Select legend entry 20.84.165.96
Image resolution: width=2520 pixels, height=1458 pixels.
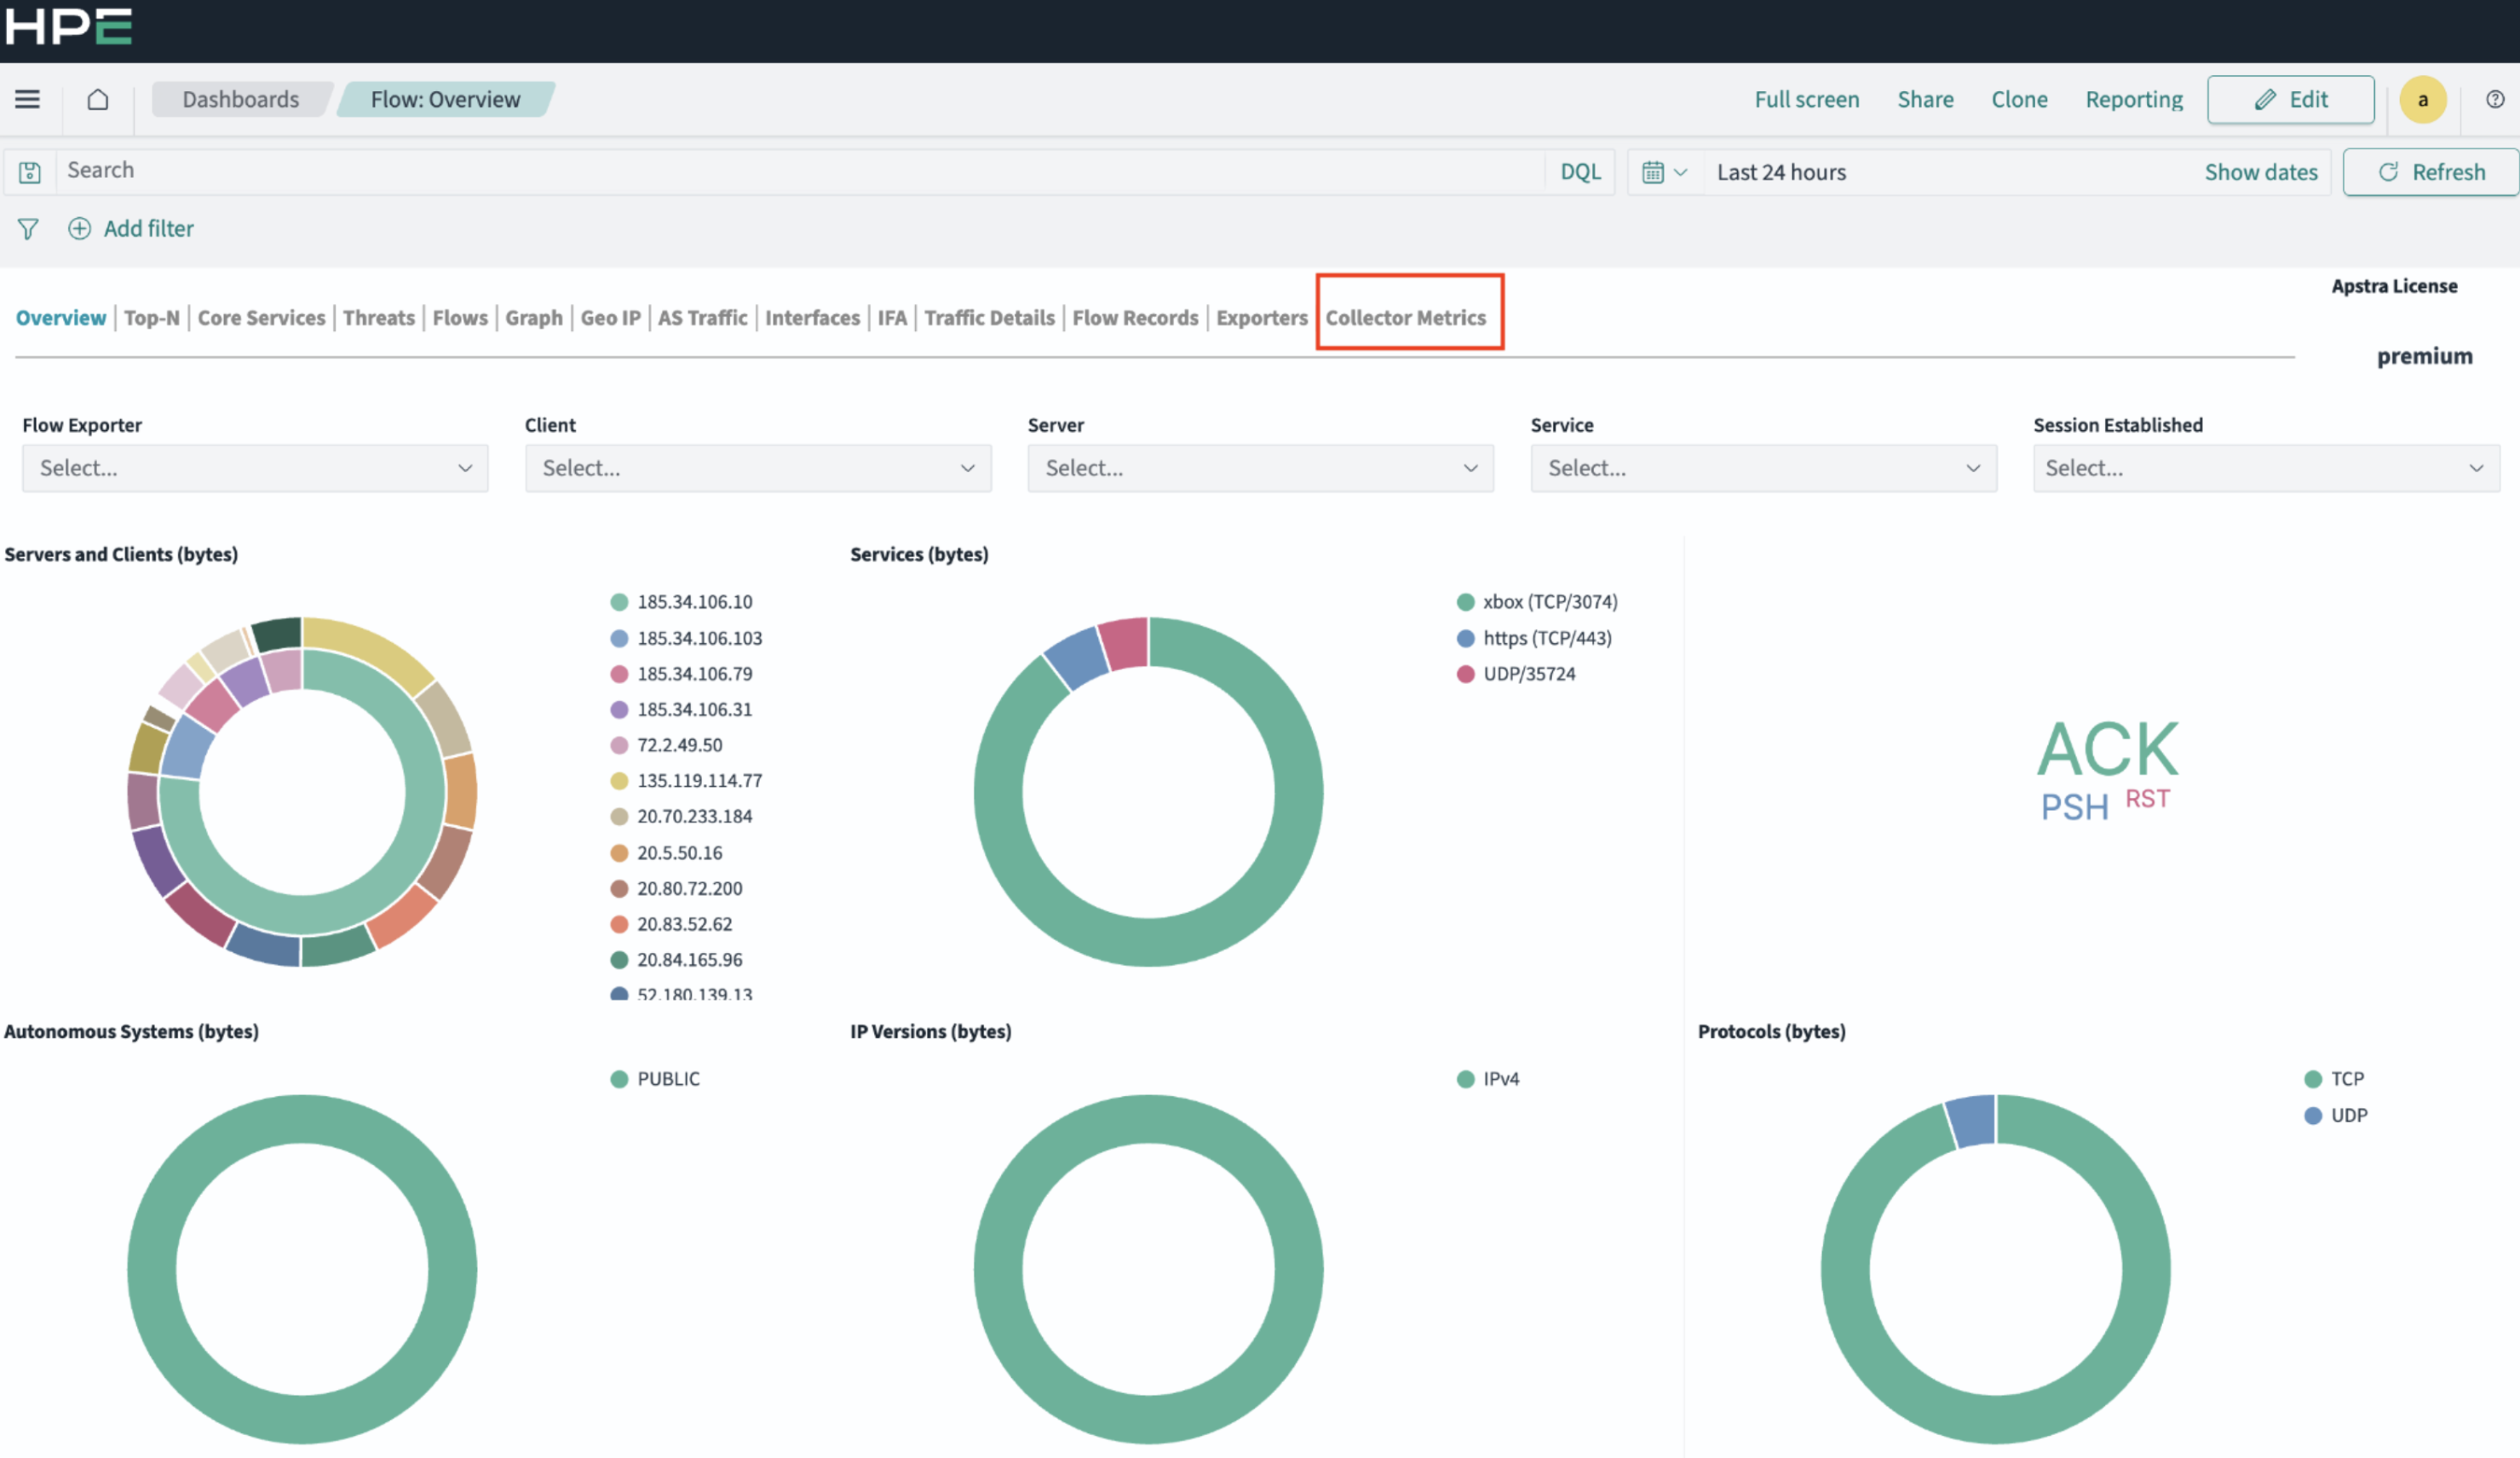click(689, 960)
